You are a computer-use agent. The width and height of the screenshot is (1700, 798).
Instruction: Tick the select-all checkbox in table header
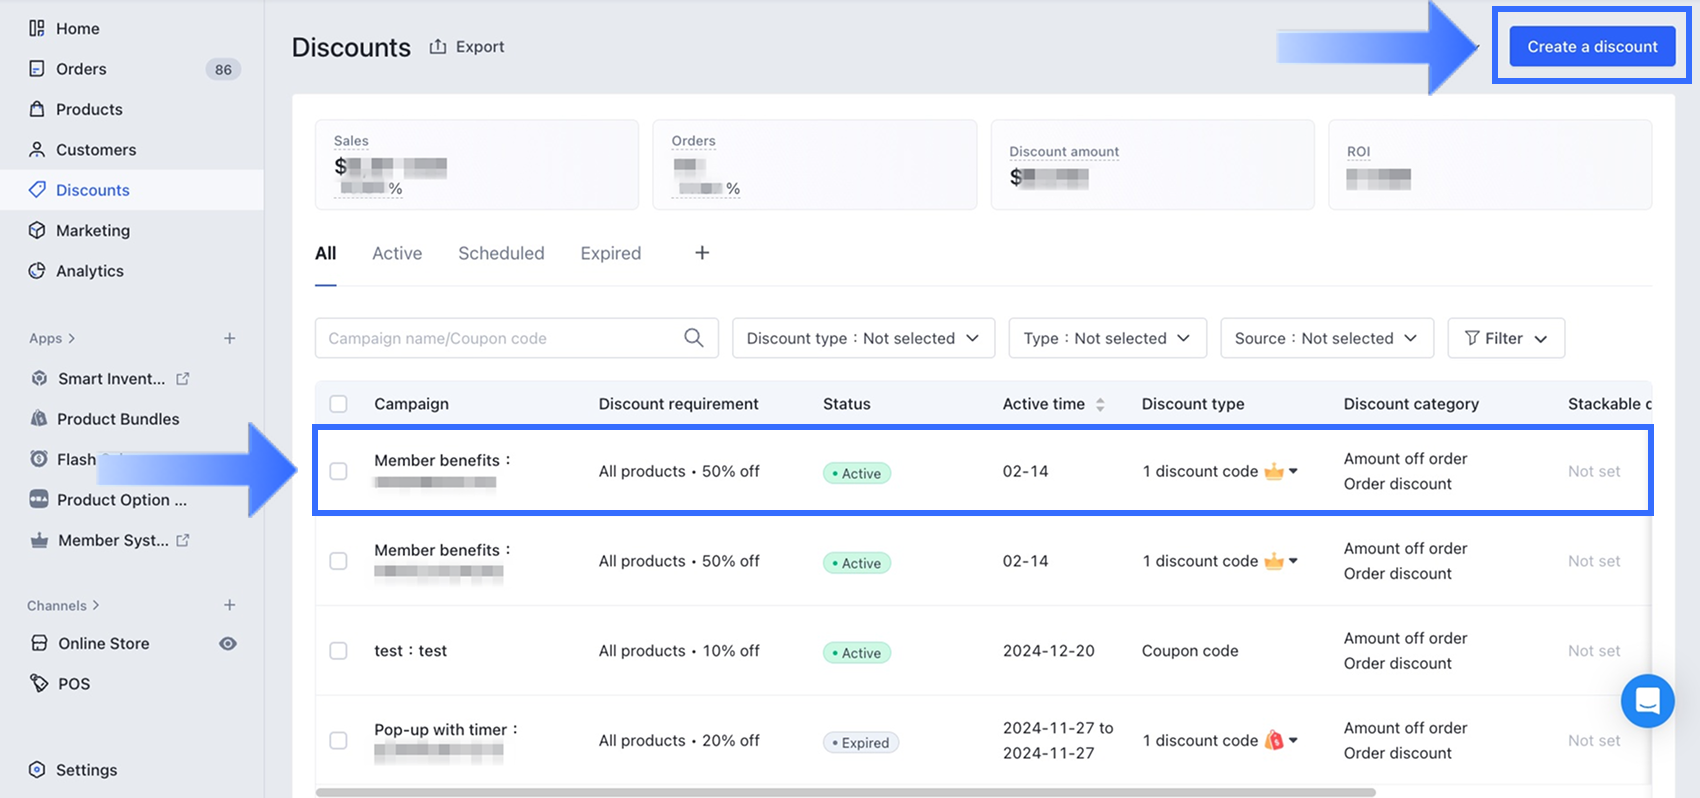[339, 404]
